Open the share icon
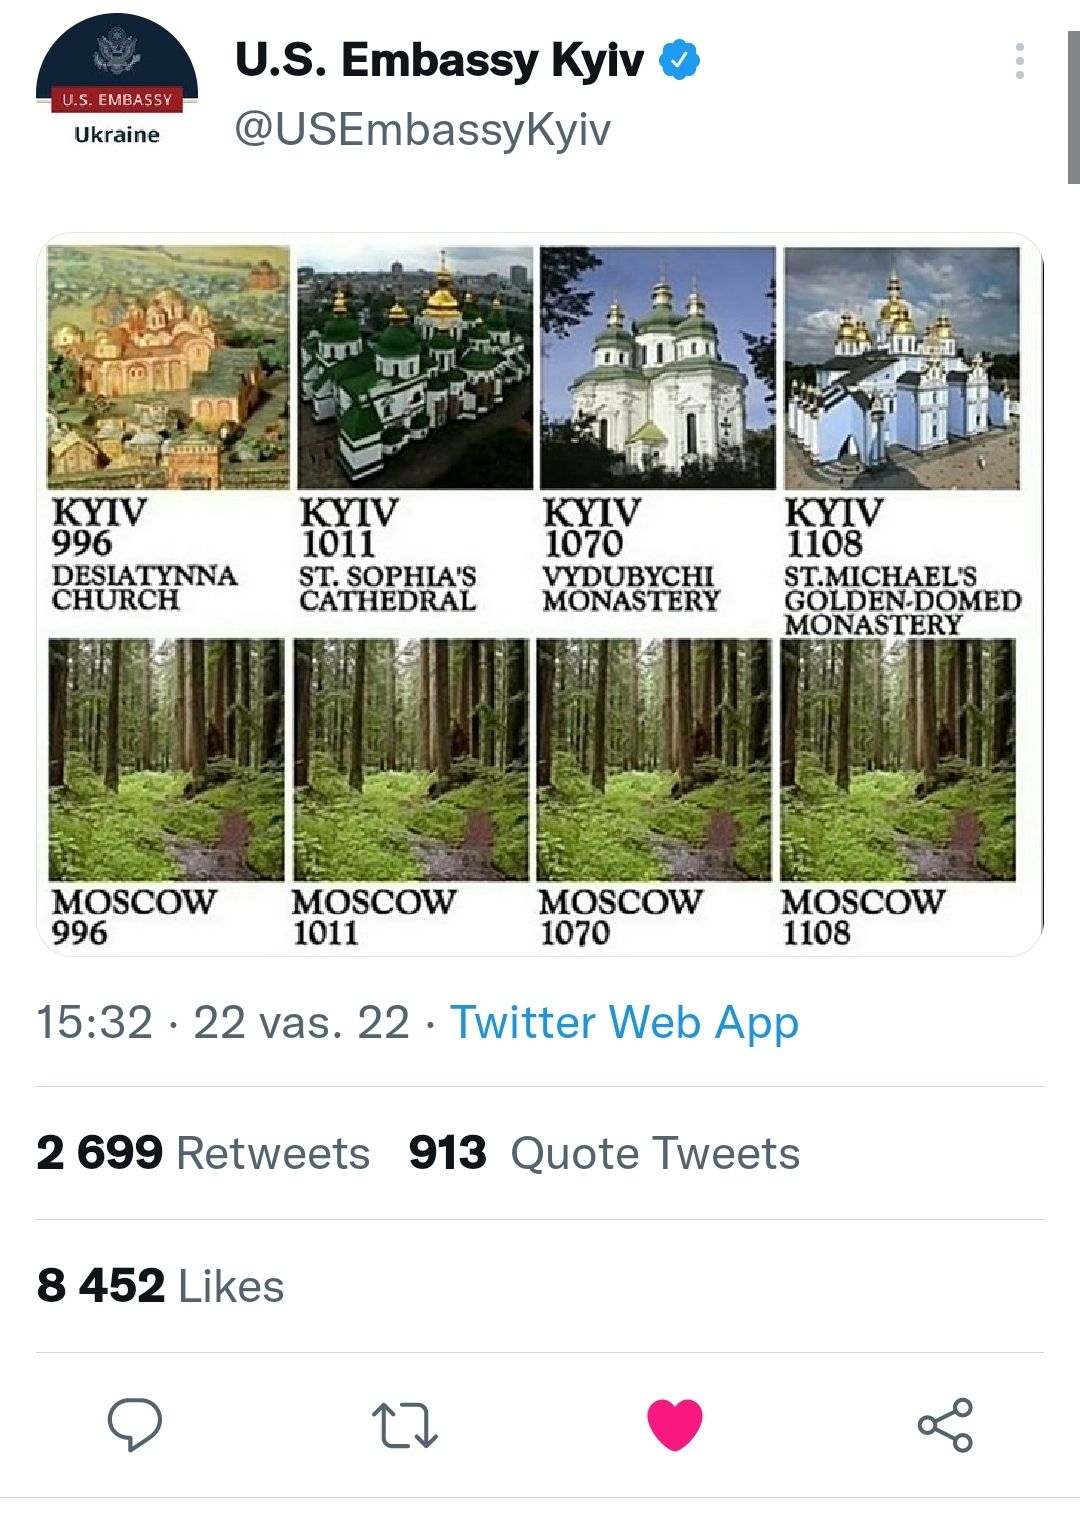Viewport: 1080px width, 1528px height. [x=945, y=1425]
